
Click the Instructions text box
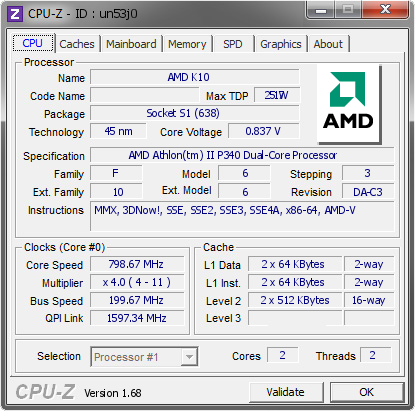coord(242,216)
